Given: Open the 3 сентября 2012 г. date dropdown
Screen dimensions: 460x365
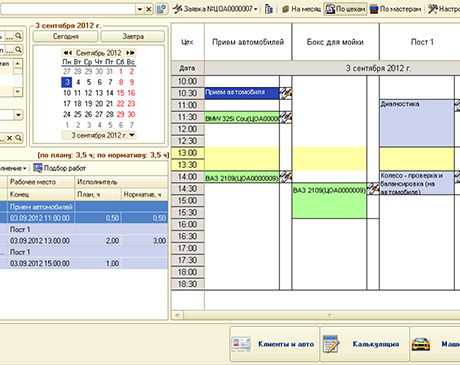Looking at the screenshot, I should tap(132, 135).
